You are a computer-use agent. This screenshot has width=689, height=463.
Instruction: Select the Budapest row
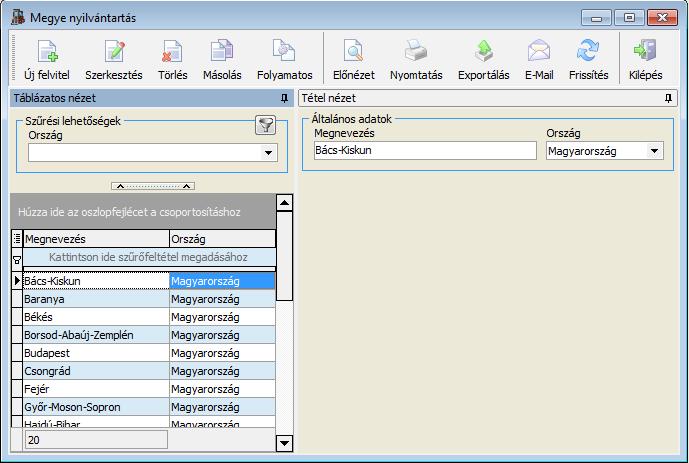point(149,353)
